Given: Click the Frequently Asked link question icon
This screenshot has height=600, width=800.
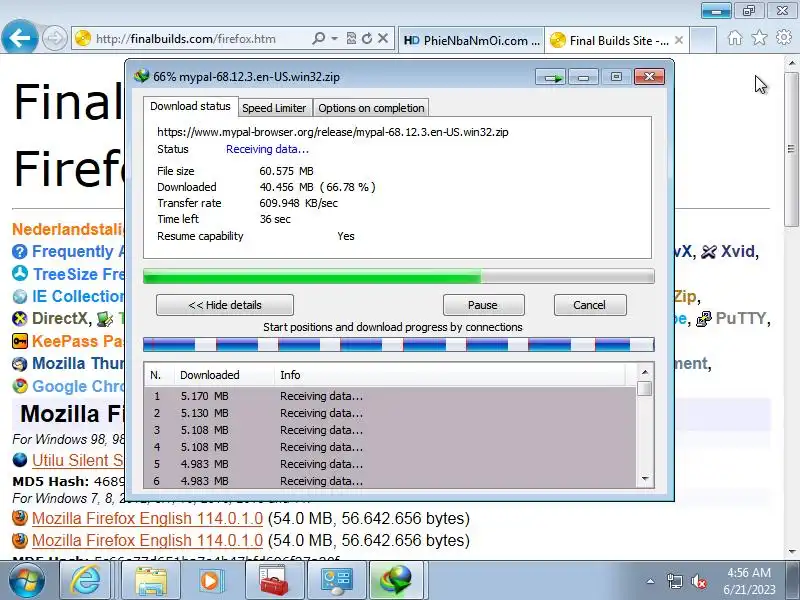Looking at the screenshot, I should pyautogui.click(x=19, y=252).
